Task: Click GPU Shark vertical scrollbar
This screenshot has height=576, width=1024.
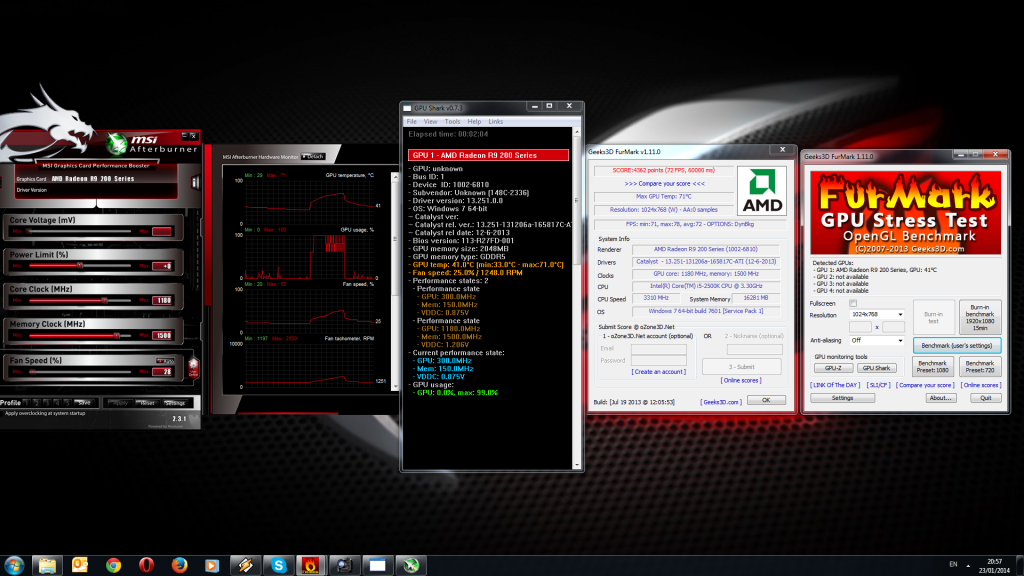Action: [x=577, y=298]
